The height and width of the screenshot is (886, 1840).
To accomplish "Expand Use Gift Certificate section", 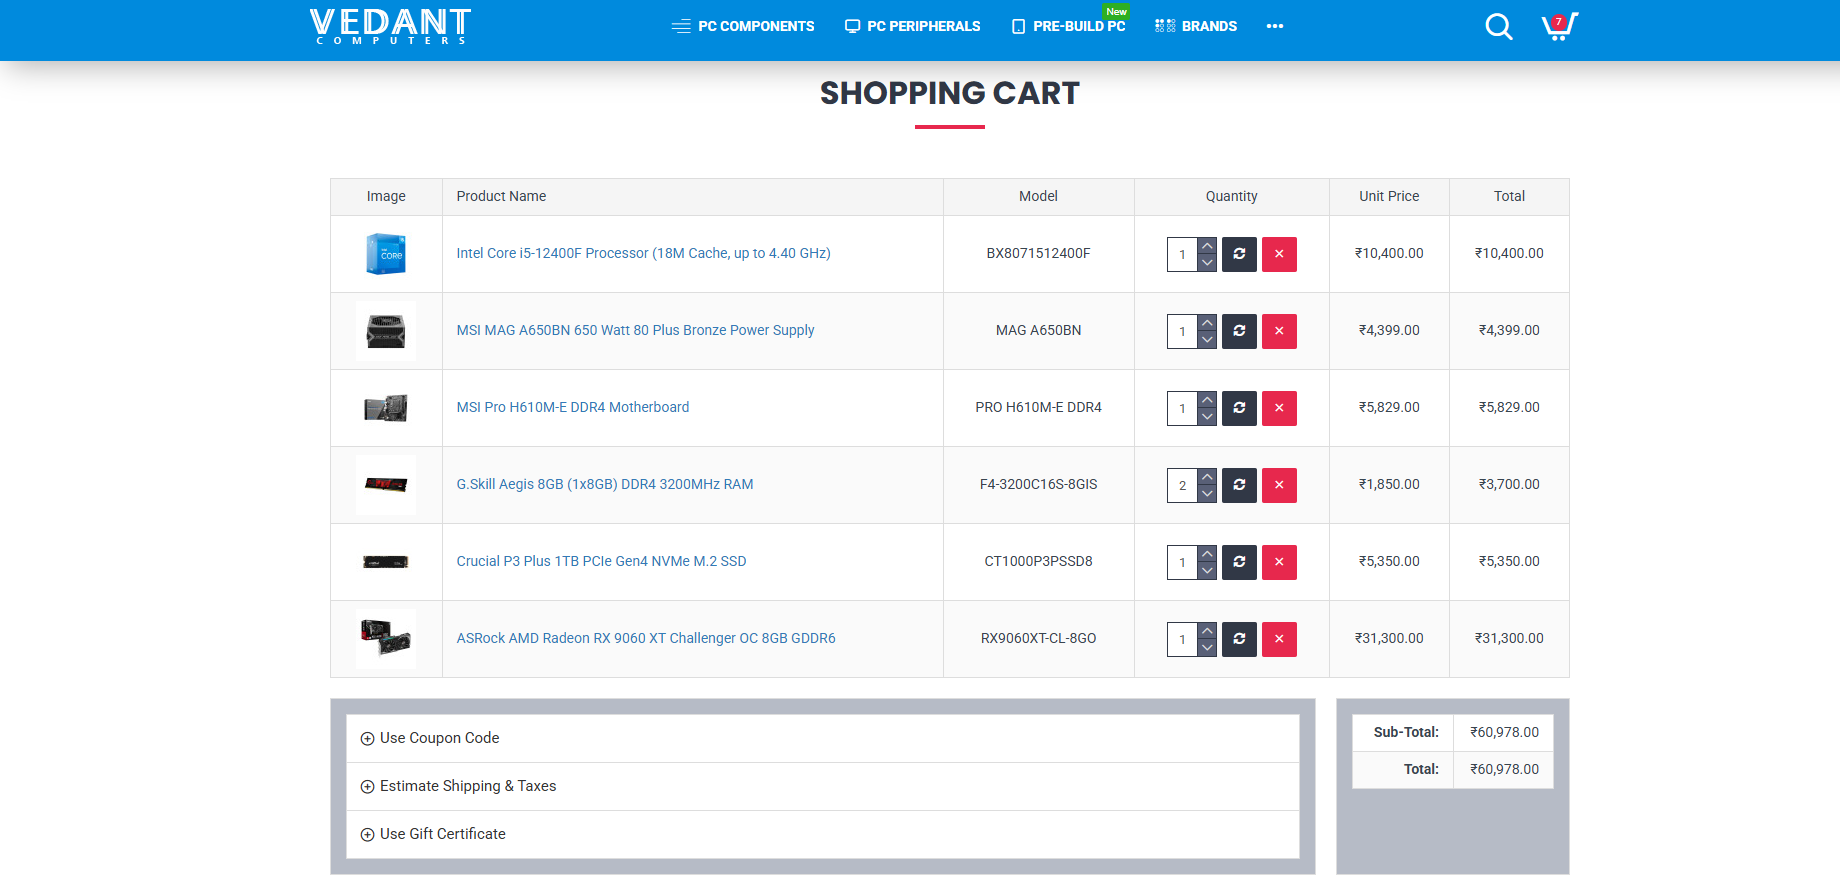I will (x=823, y=834).
